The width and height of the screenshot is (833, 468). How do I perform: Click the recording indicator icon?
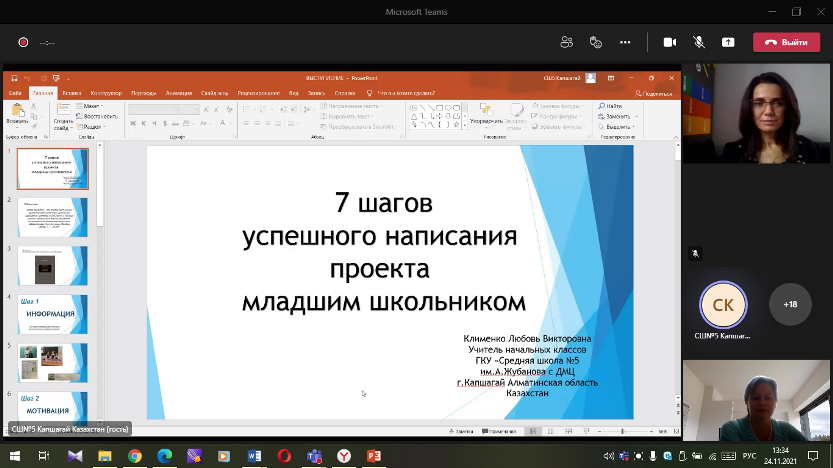(x=22, y=42)
